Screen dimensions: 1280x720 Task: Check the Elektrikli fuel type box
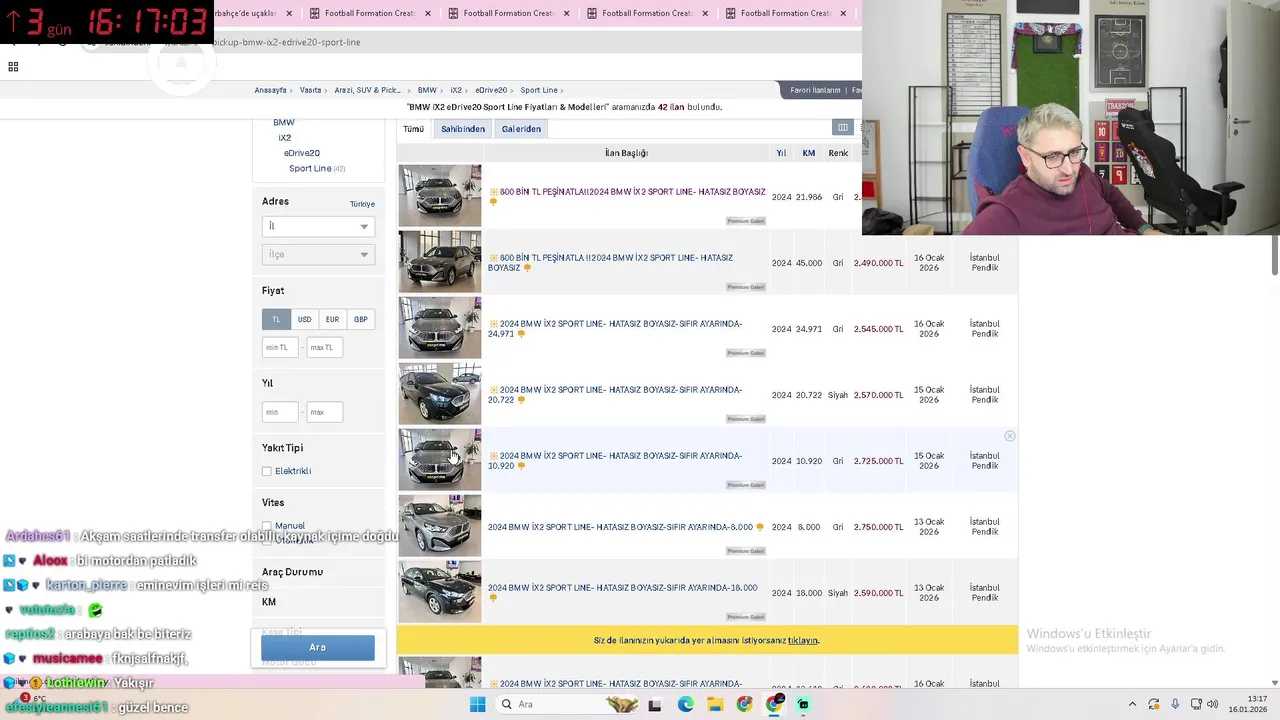267,471
